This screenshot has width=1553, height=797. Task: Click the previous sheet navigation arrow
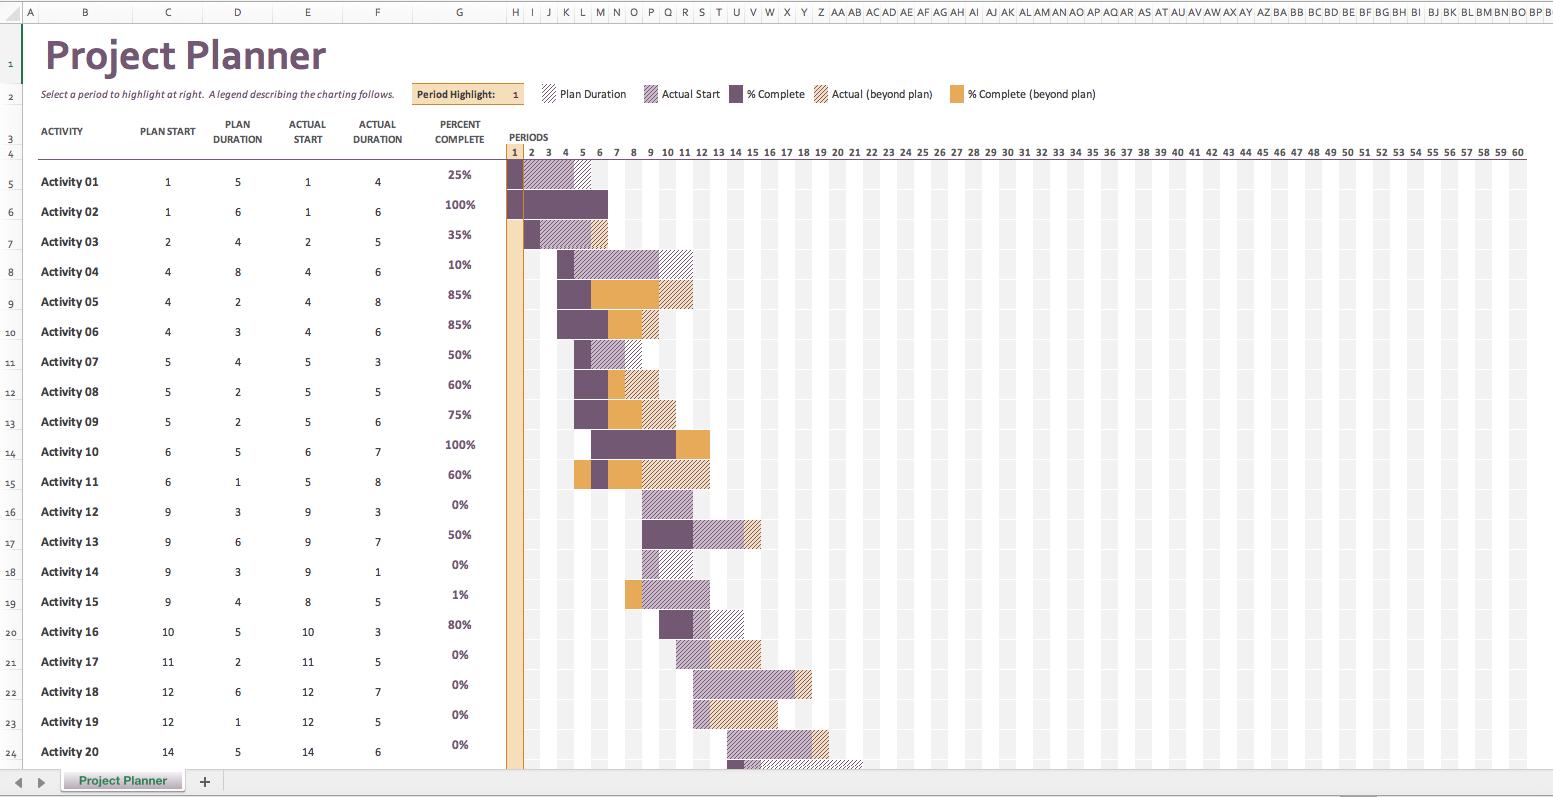coord(20,781)
